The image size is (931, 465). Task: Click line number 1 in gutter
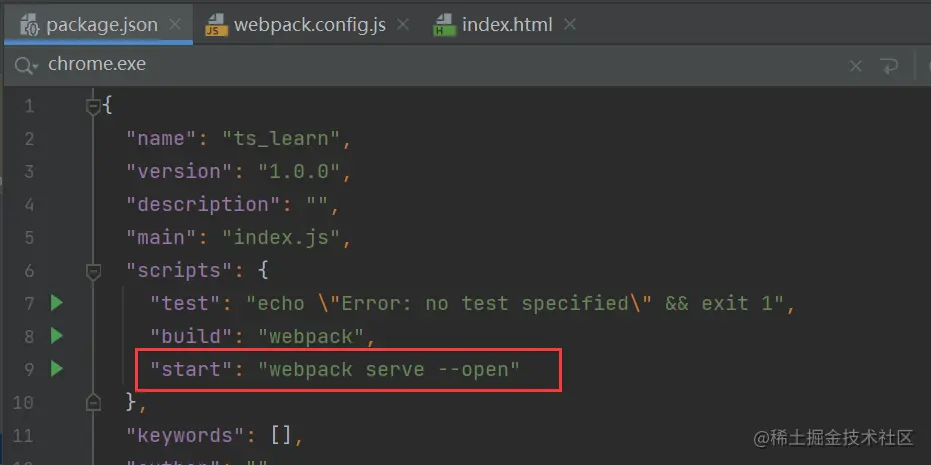tap(28, 106)
